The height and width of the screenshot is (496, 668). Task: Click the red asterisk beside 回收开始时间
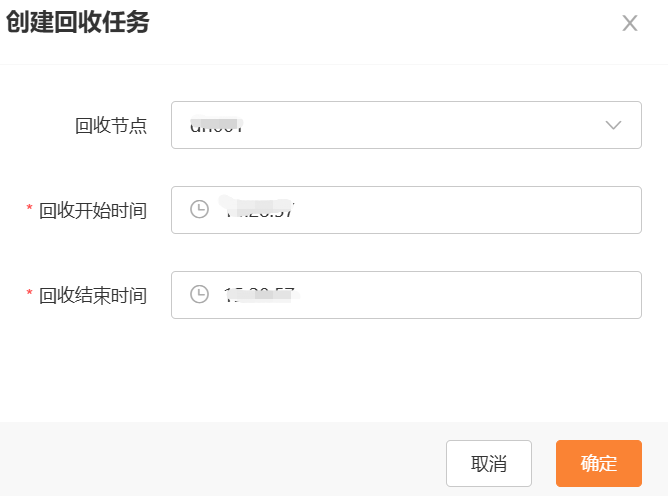[x=29, y=208]
